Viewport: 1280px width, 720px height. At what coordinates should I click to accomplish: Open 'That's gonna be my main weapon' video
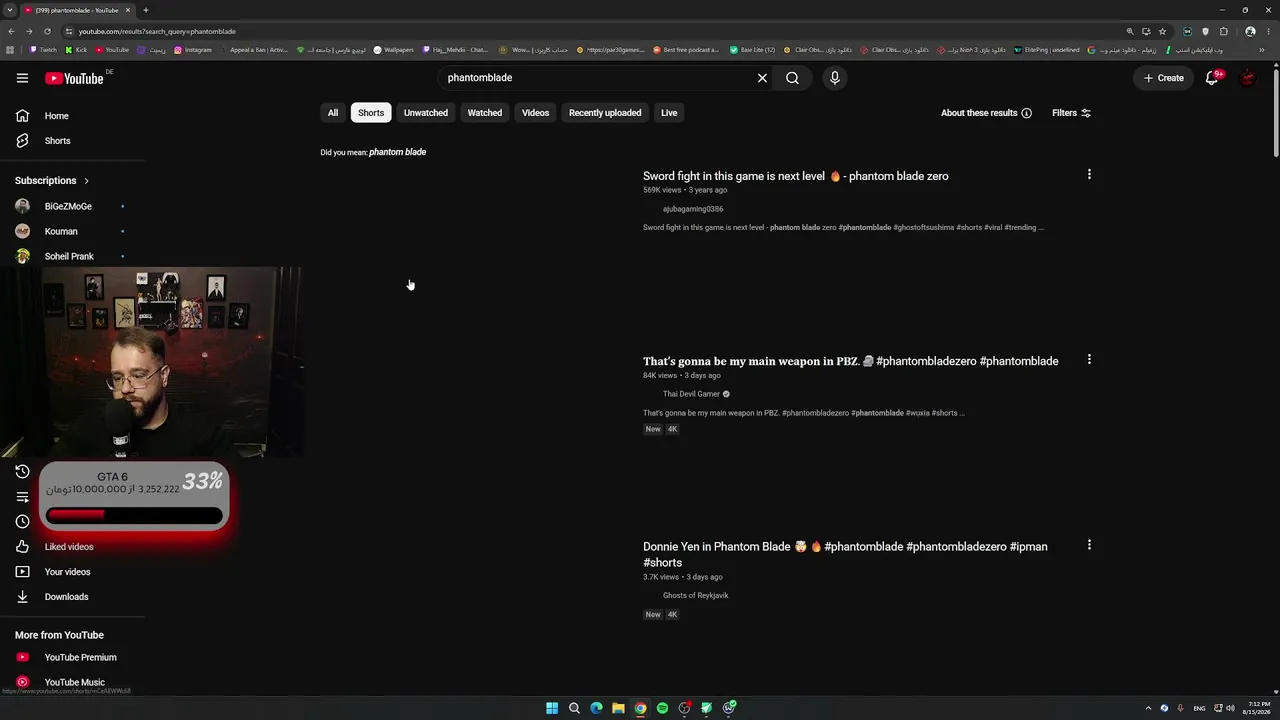click(851, 361)
